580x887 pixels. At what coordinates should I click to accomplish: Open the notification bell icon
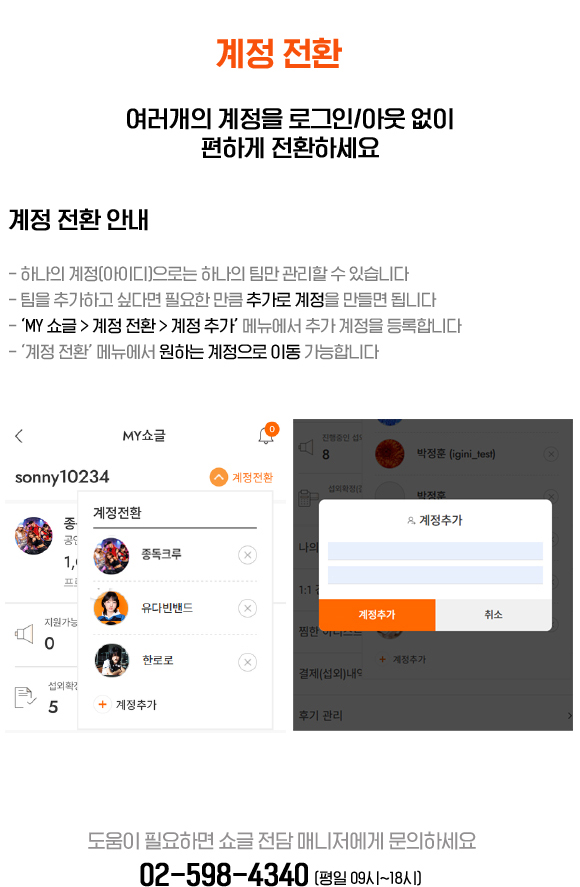(267, 434)
